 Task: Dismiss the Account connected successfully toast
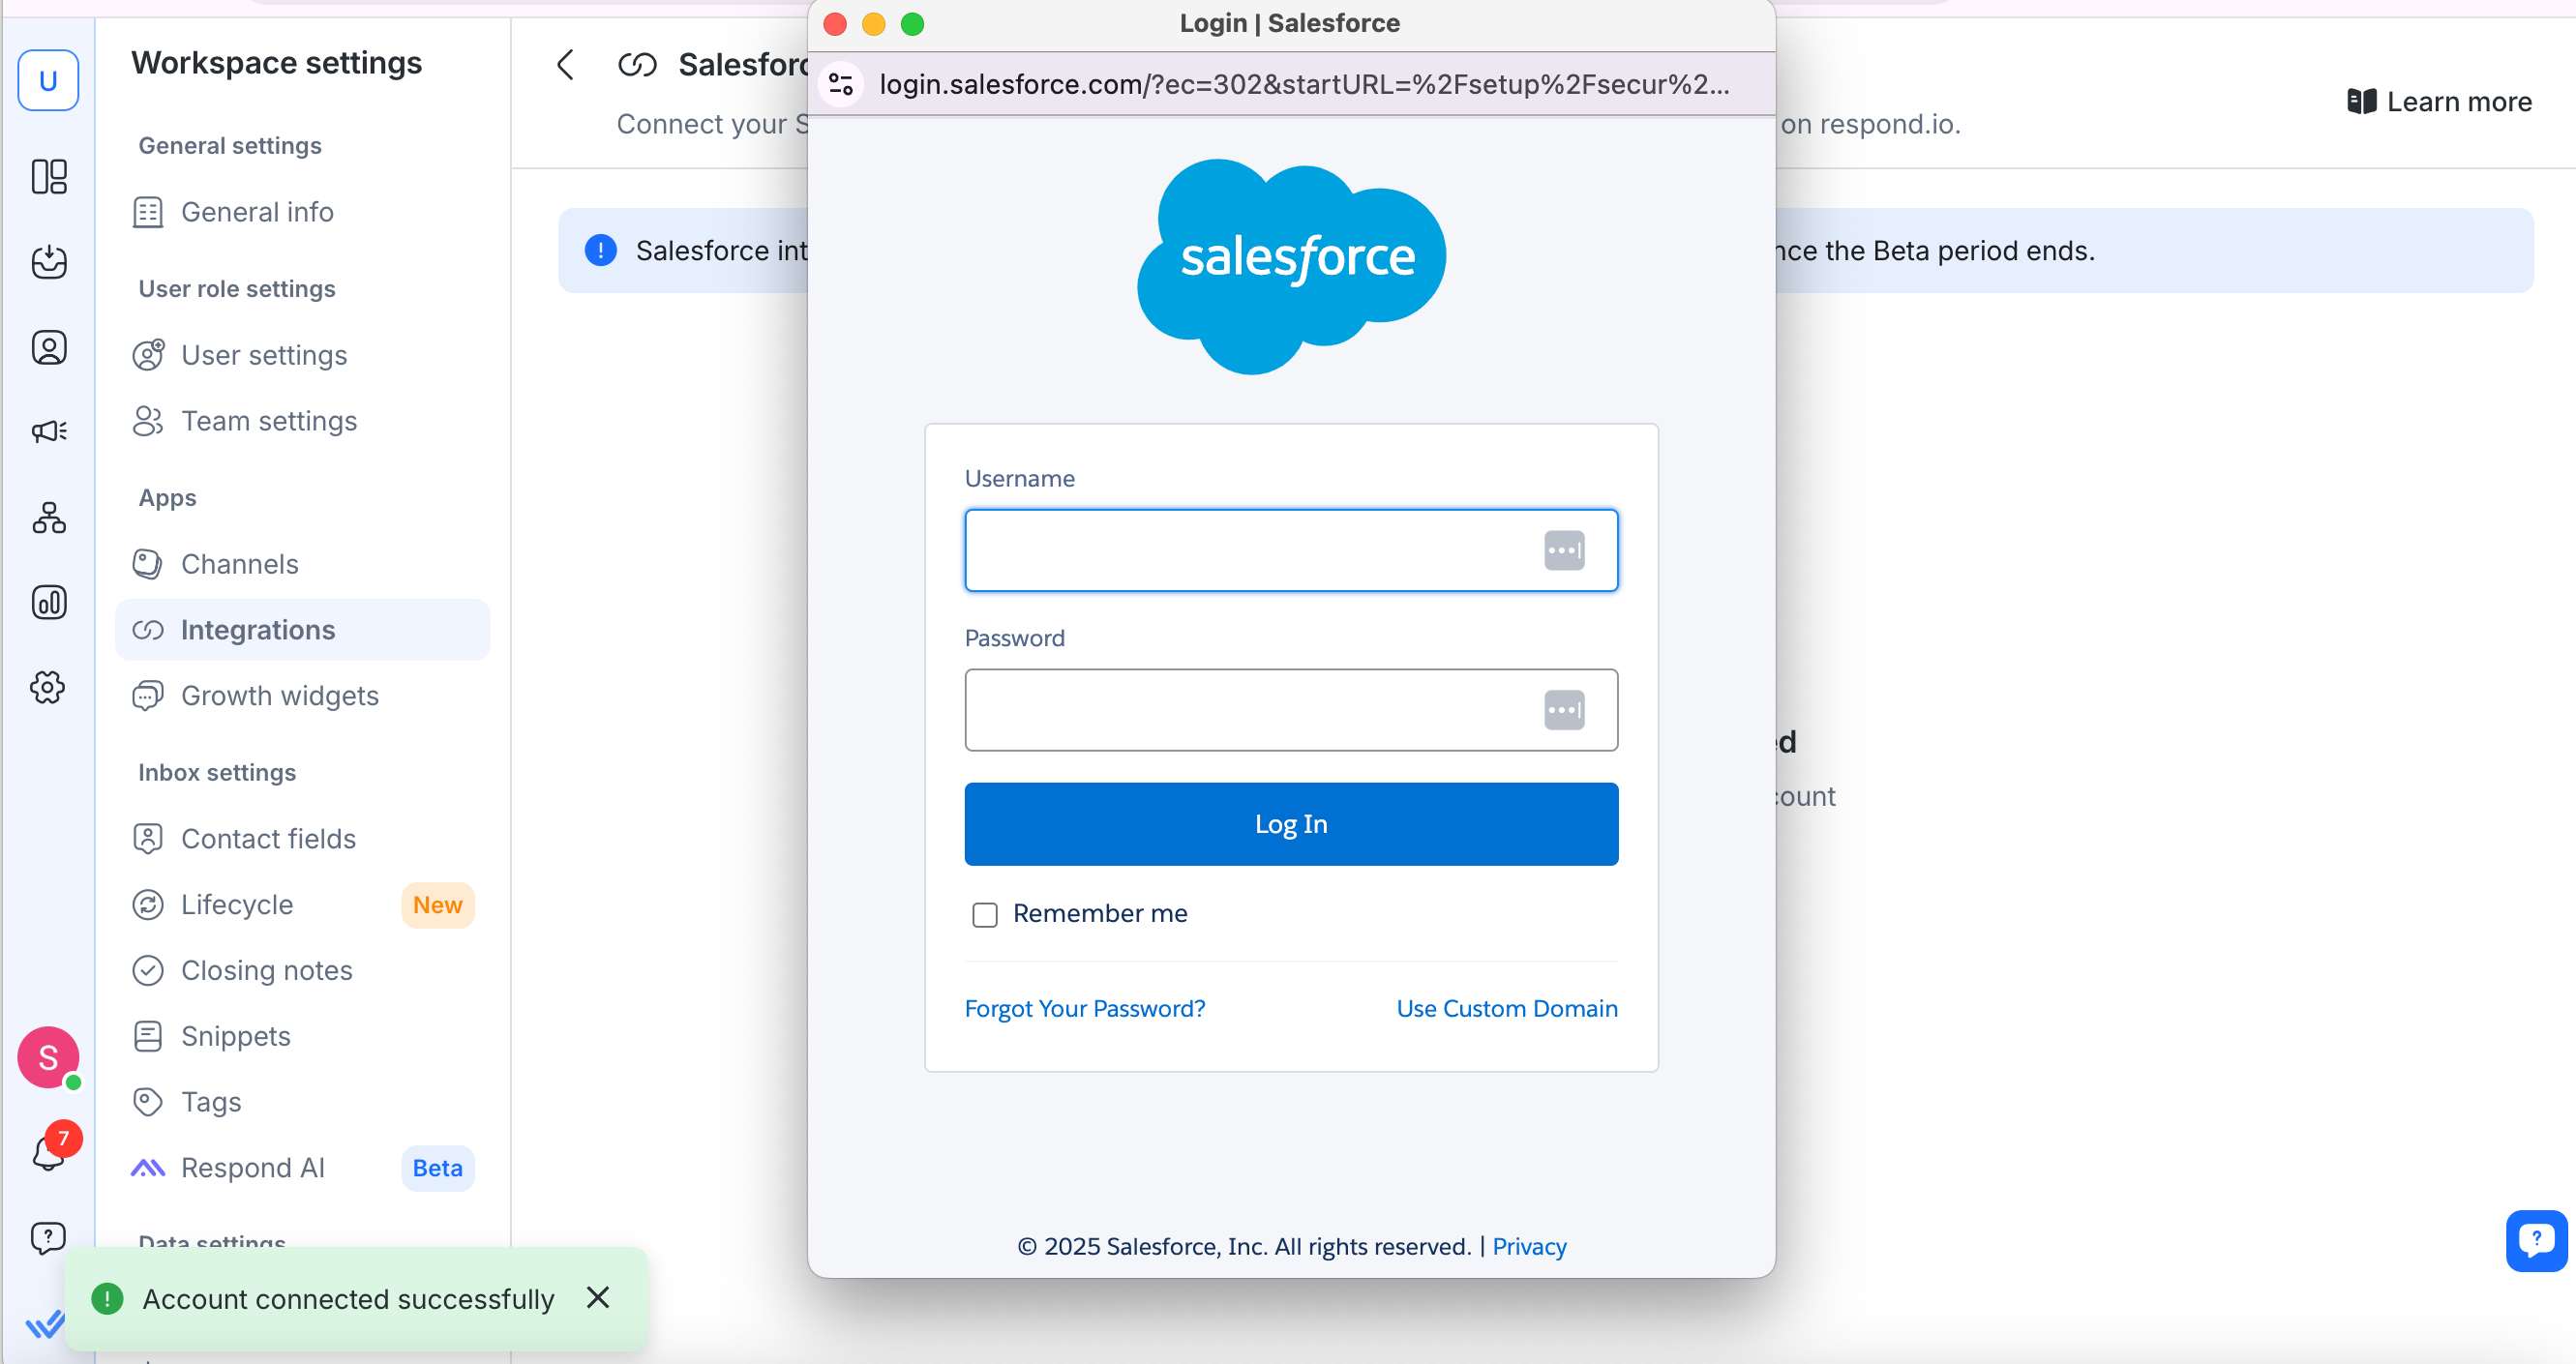[598, 1297]
